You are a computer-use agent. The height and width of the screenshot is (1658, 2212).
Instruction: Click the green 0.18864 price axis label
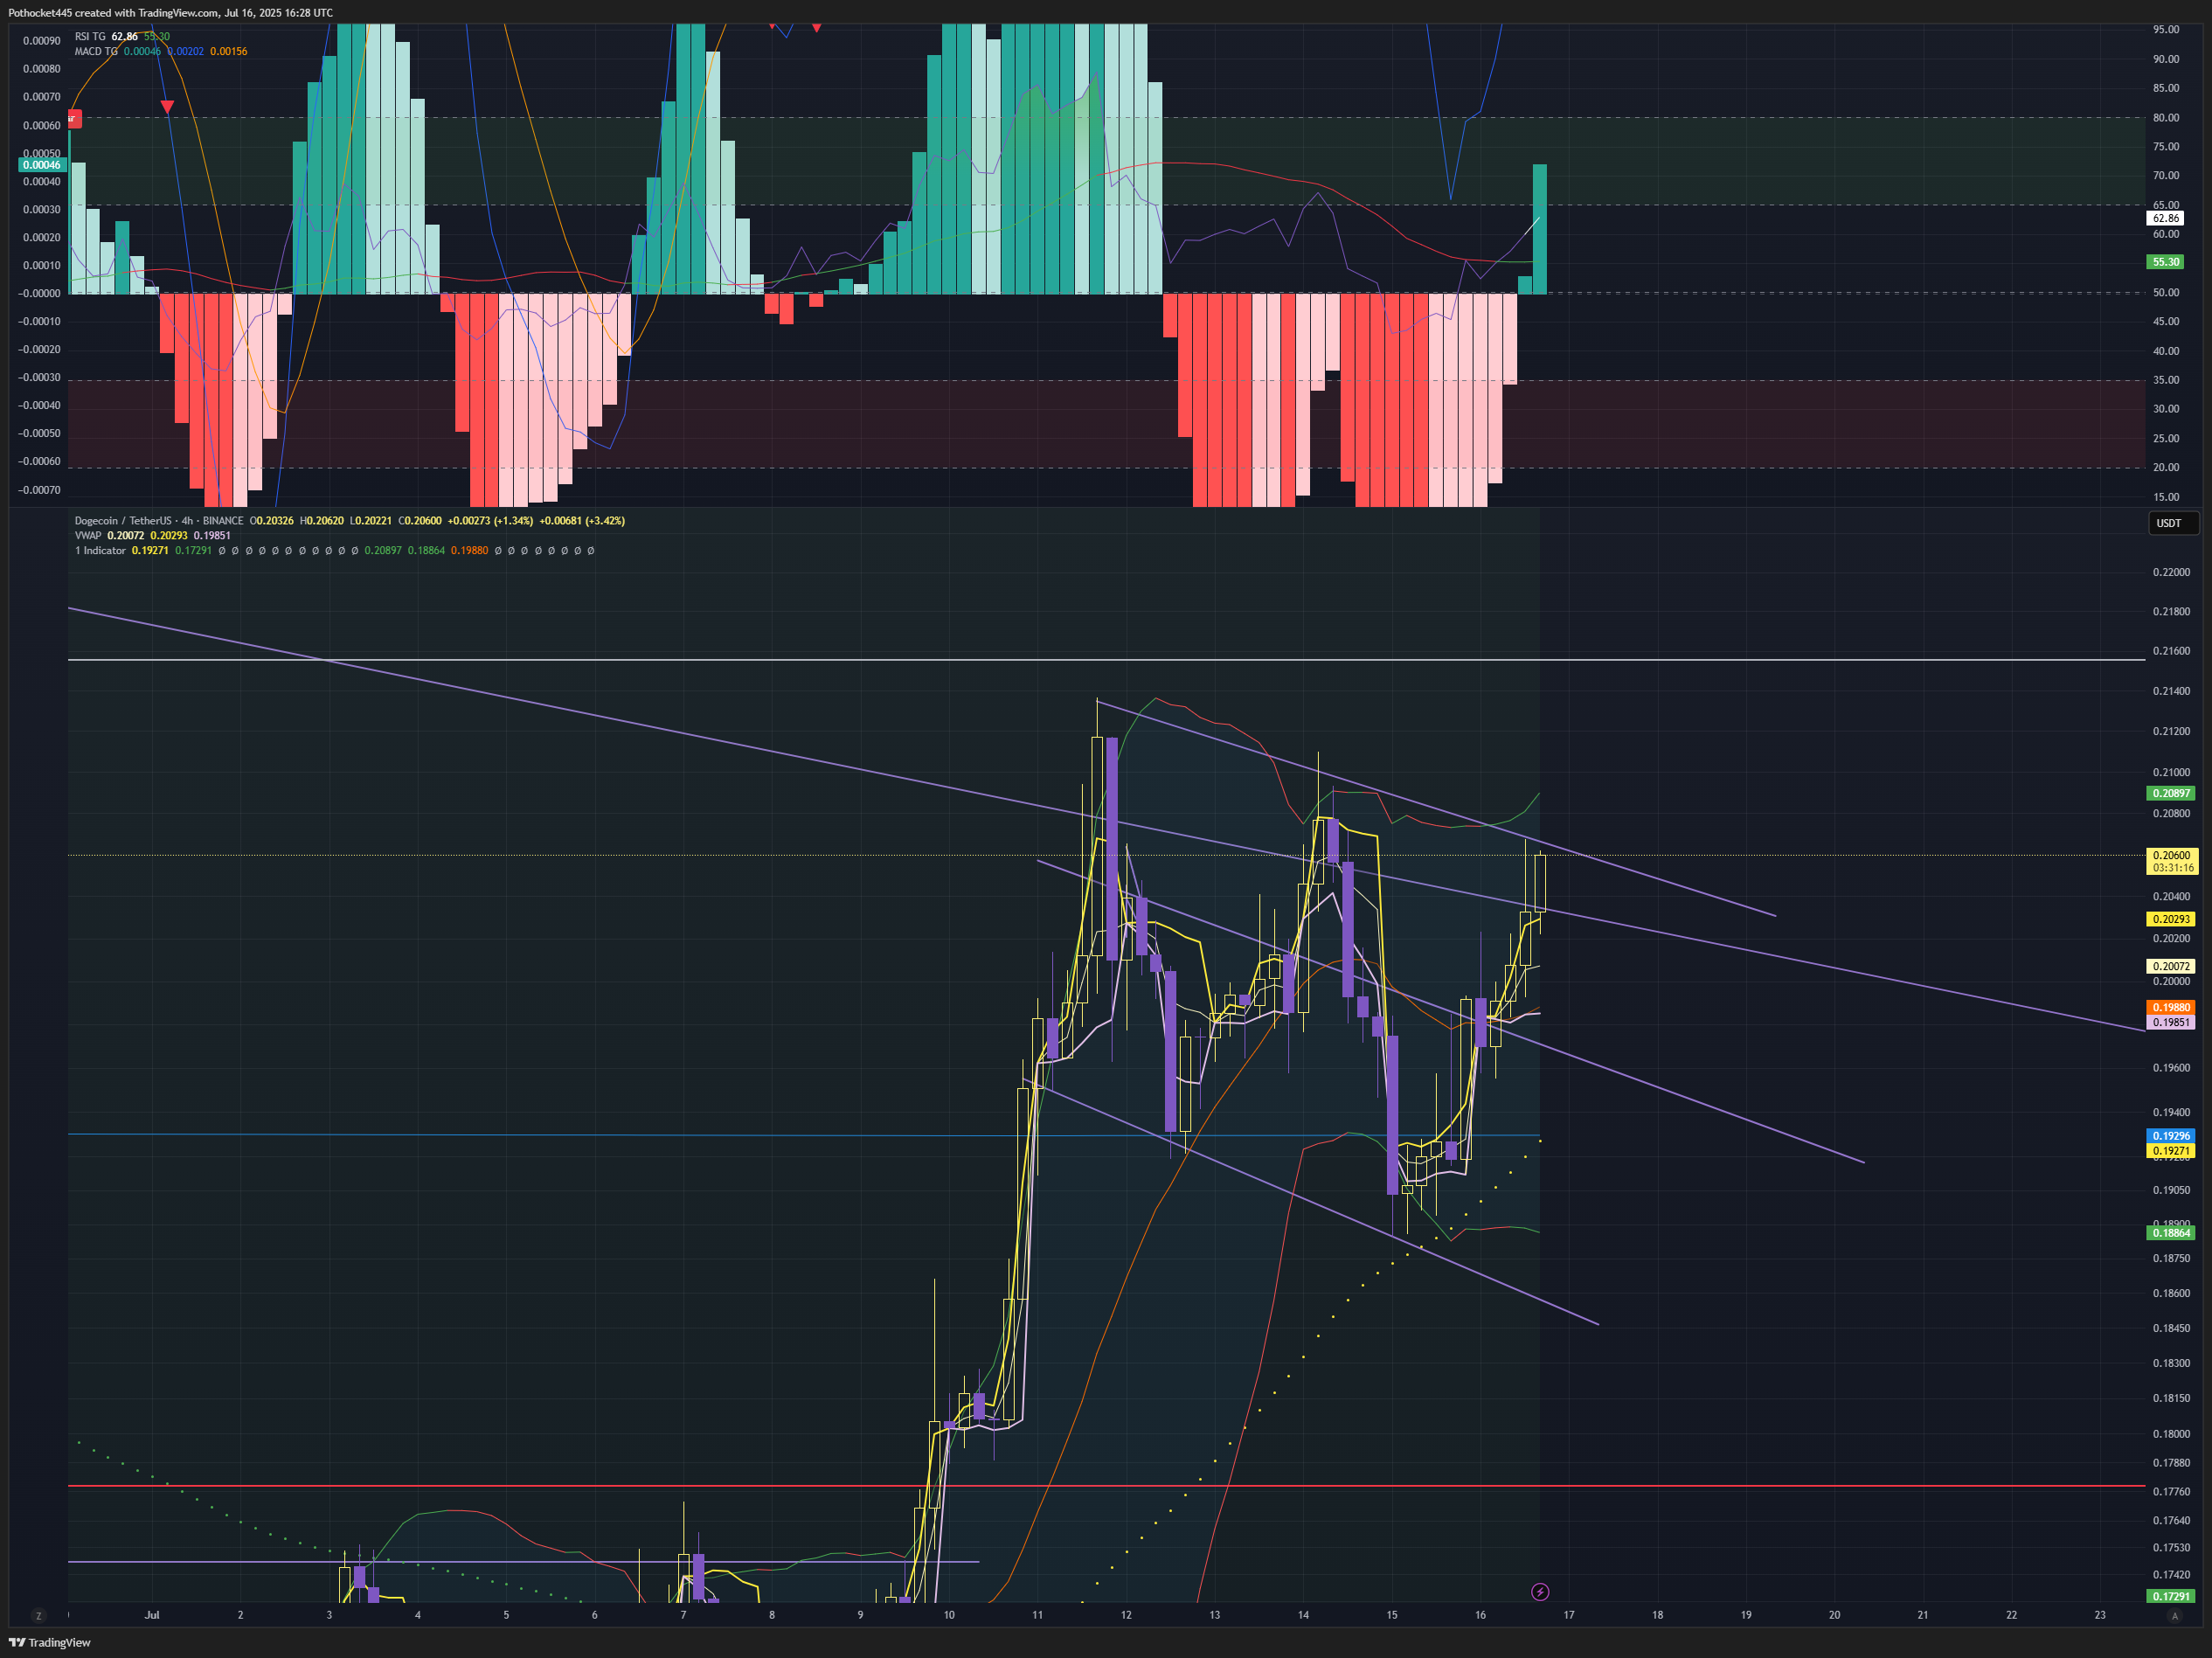2171,1233
